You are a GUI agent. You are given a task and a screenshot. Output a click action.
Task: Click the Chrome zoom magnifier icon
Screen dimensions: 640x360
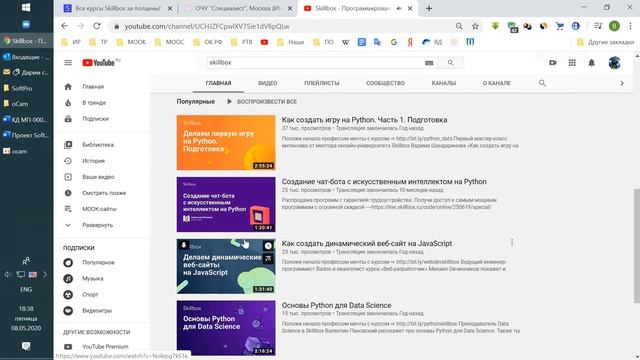point(459,26)
